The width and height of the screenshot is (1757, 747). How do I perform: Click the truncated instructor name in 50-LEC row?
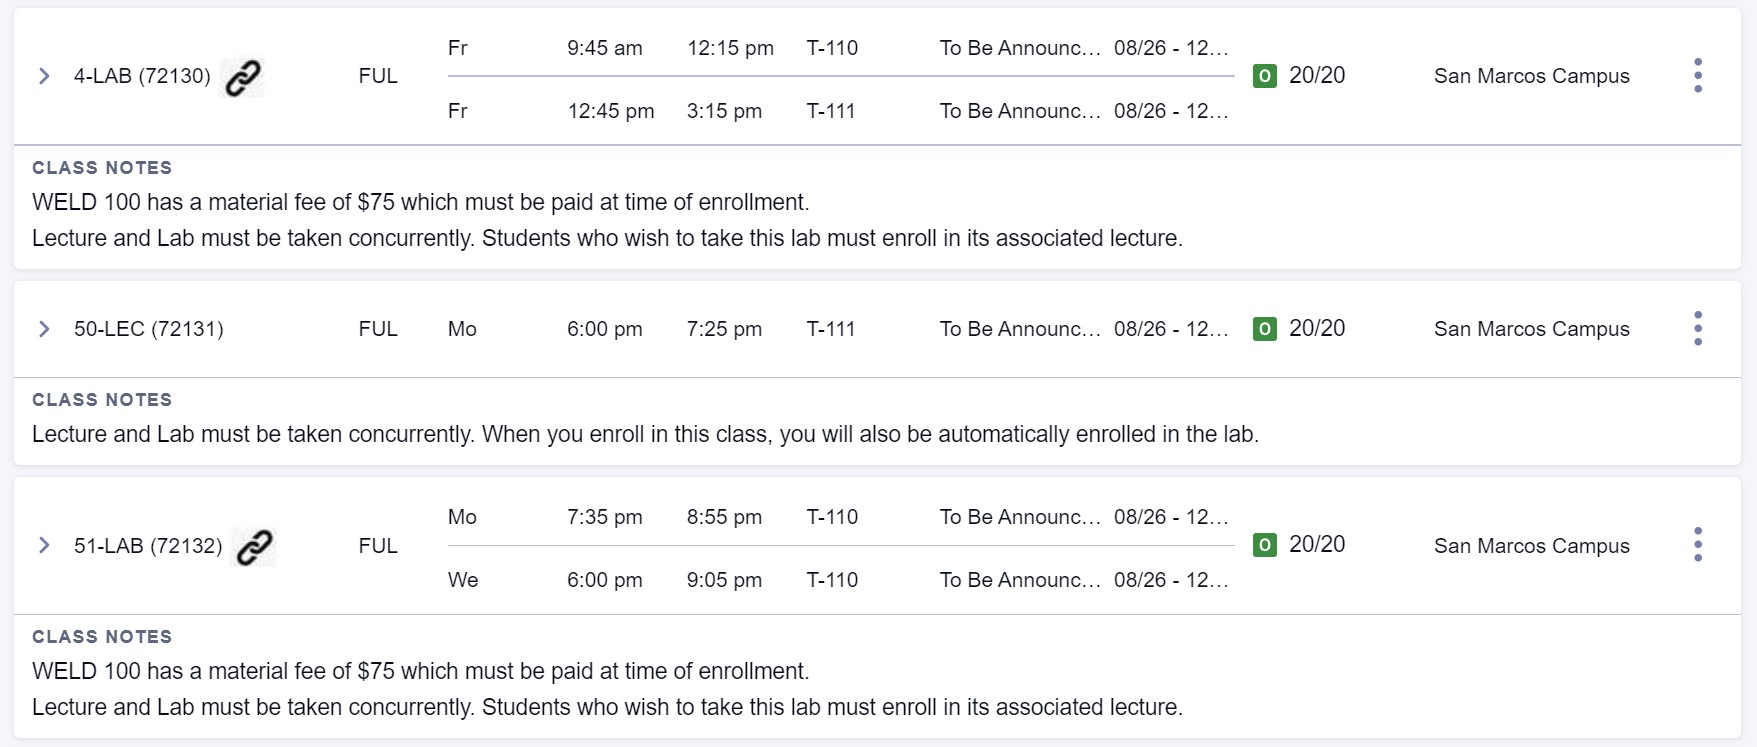pos(1019,329)
